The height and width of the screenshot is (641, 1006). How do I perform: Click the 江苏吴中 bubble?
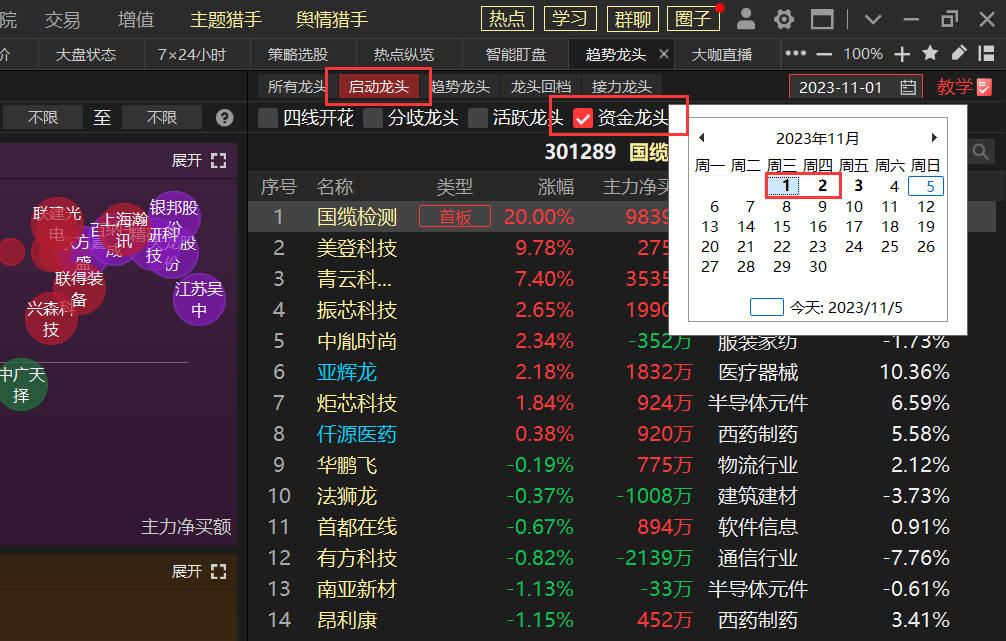coord(199,300)
